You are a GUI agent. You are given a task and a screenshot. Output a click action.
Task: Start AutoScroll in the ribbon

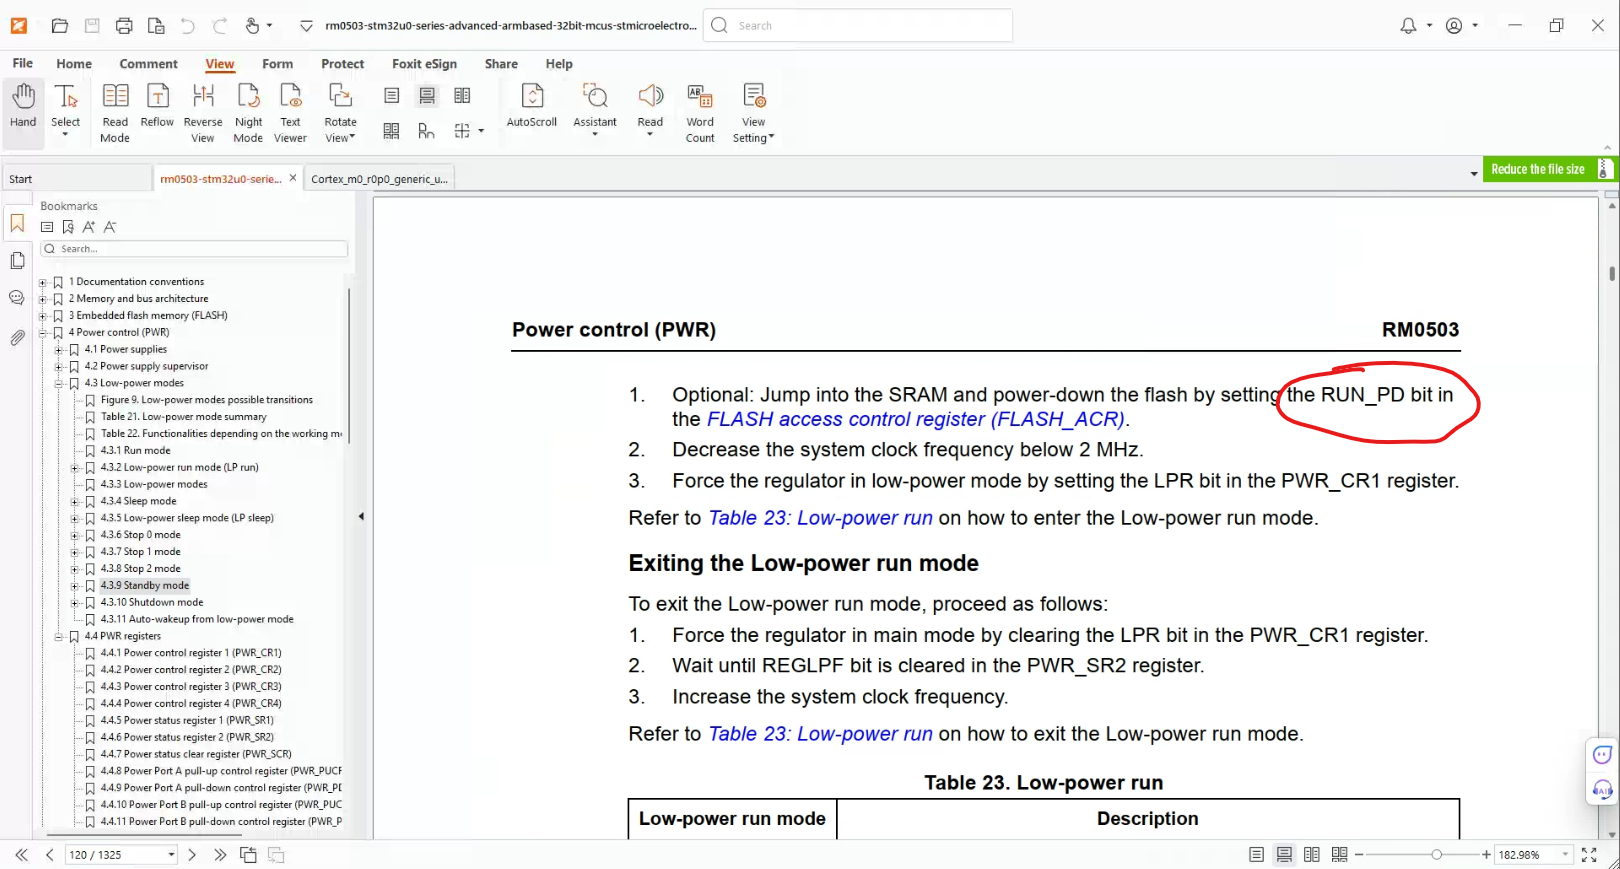click(532, 106)
